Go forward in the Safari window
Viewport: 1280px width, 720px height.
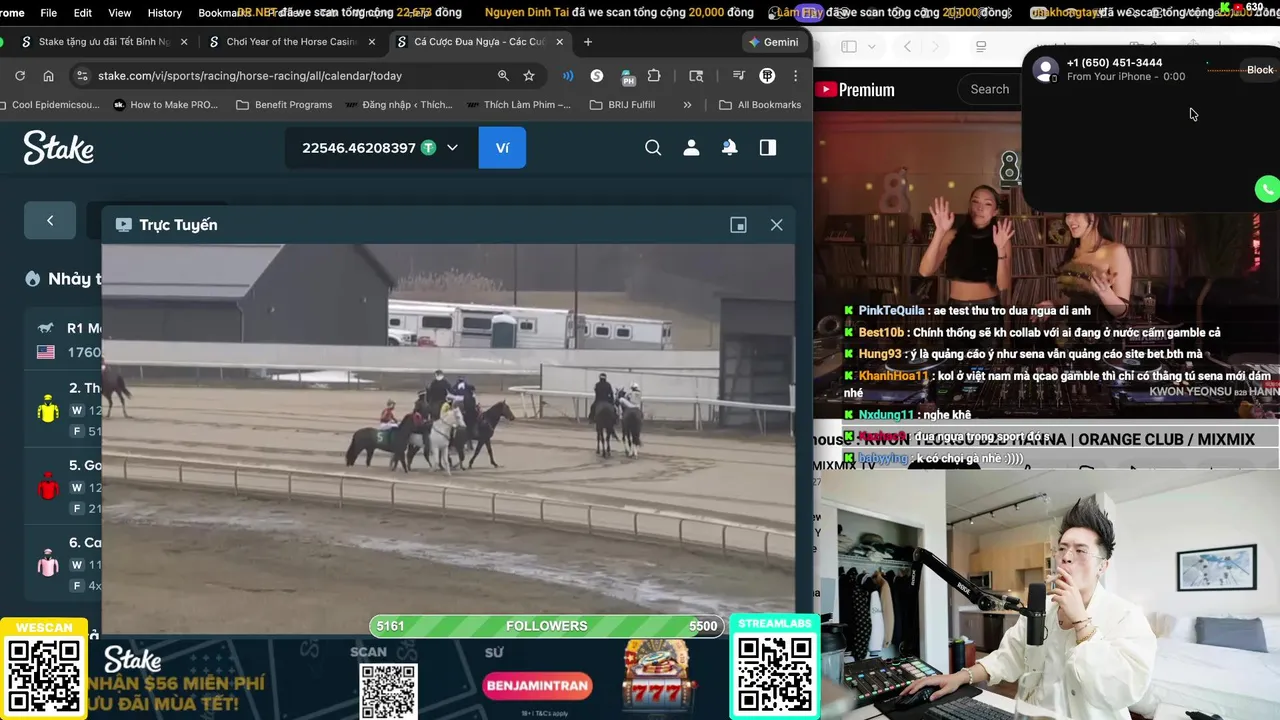[x=936, y=47]
